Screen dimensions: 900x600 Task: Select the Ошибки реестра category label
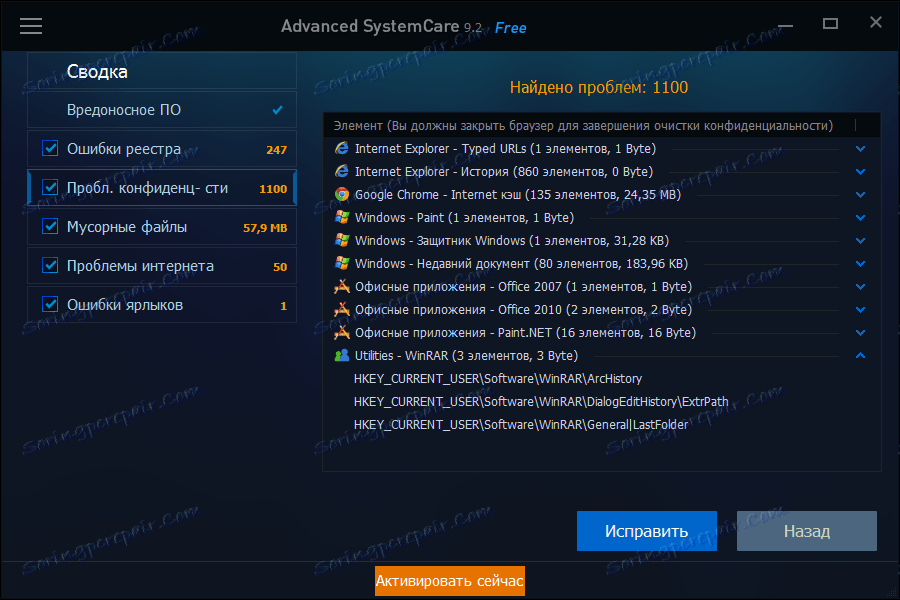tap(124, 149)
